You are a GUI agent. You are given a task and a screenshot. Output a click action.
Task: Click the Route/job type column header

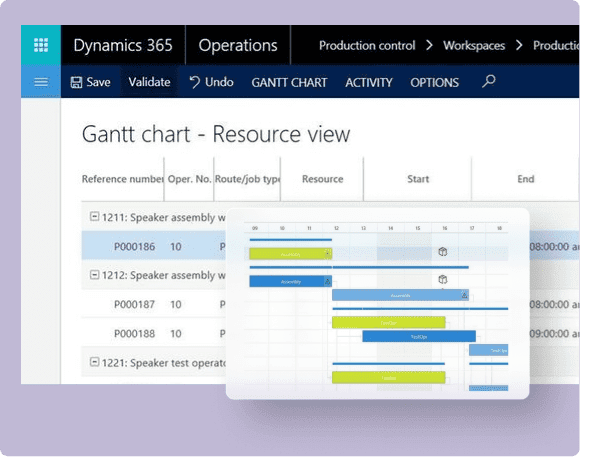(247, 179)
